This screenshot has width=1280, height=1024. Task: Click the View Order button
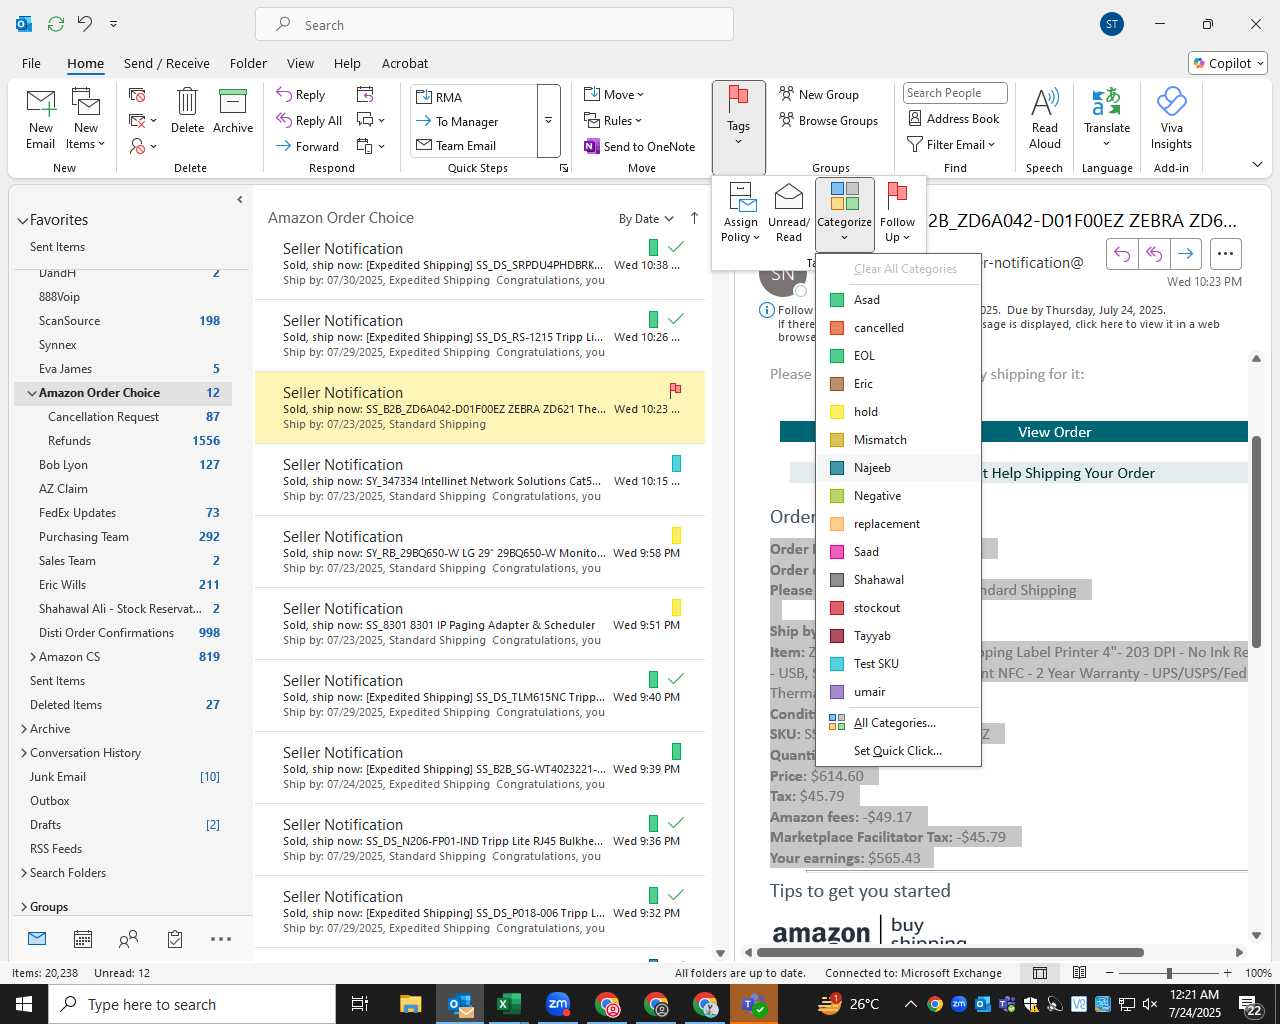1054,432
